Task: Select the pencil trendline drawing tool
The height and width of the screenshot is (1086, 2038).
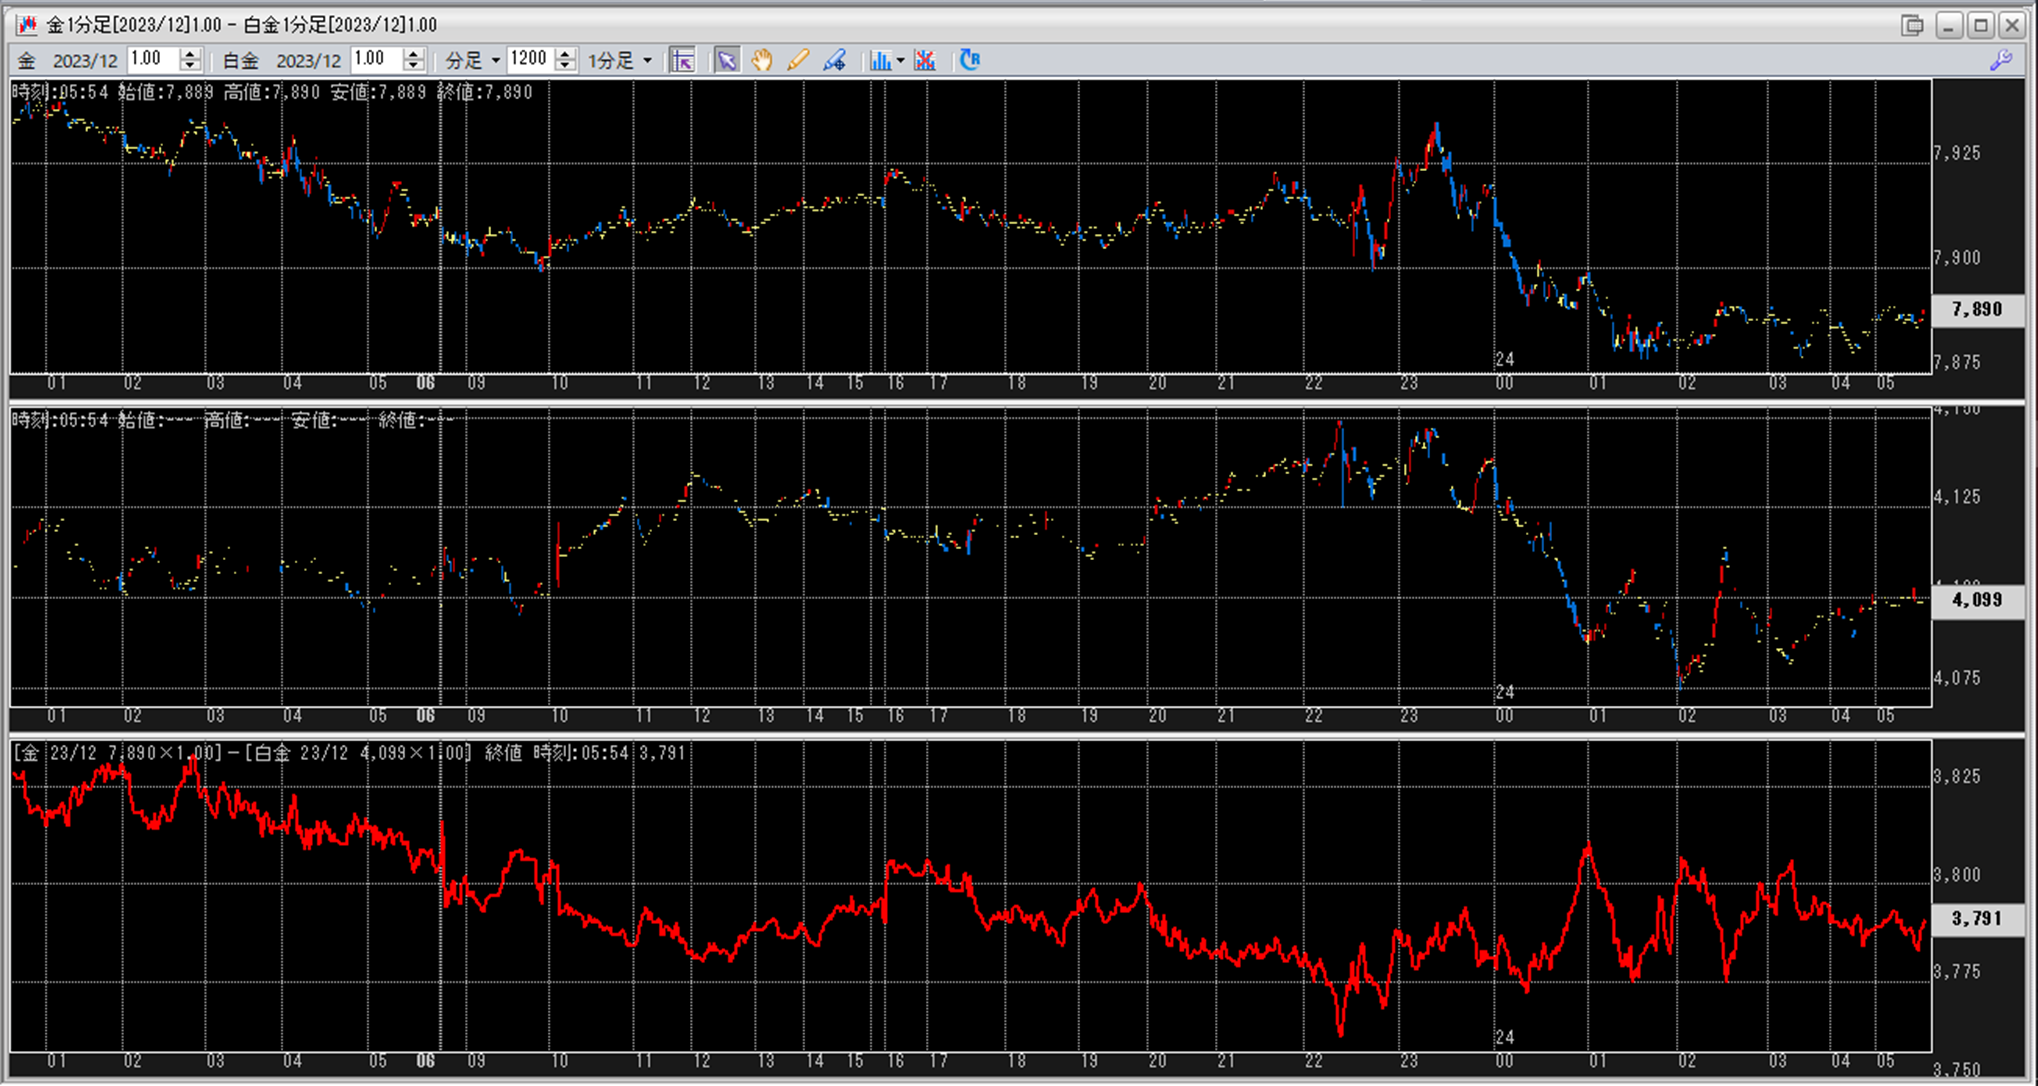Action: [x=798, y=60]
